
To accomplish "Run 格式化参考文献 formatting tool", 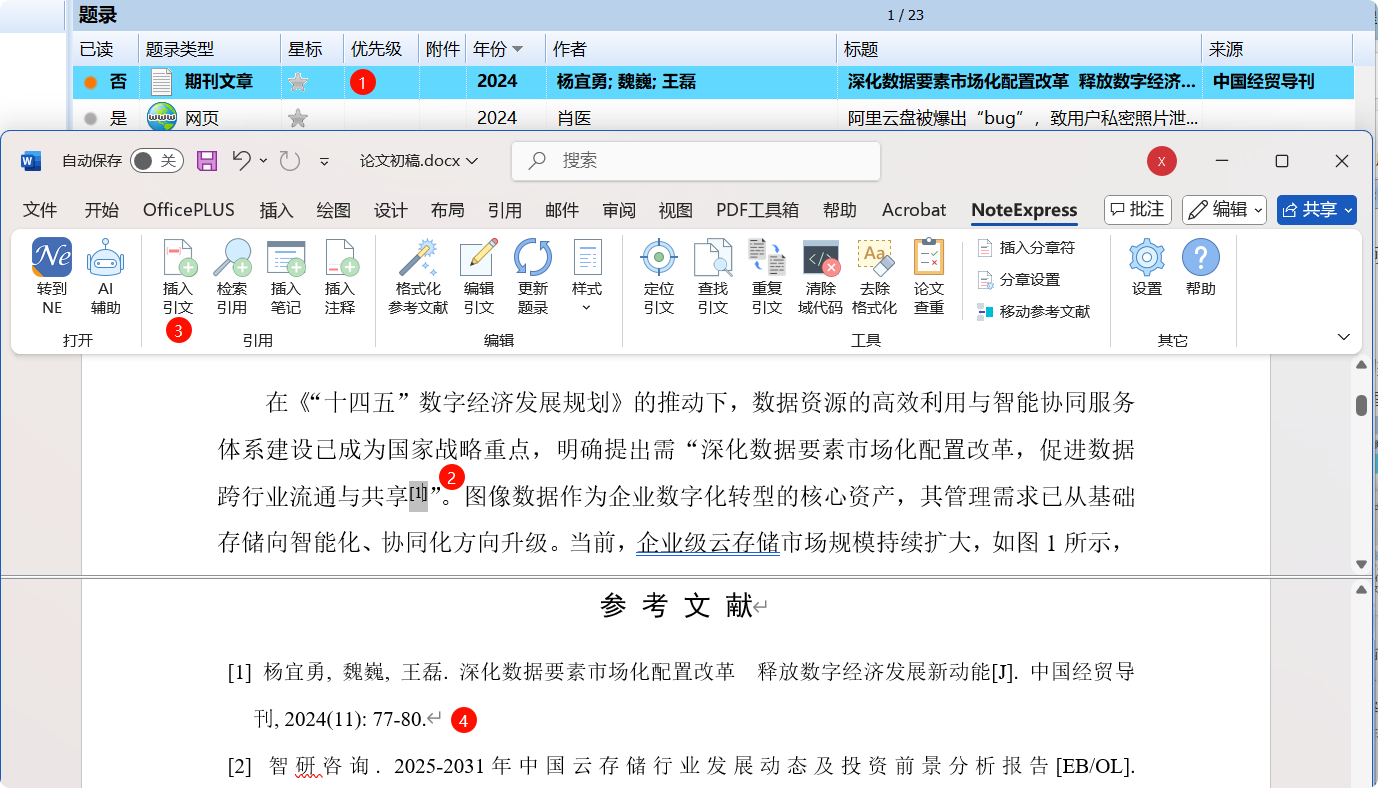I will pos(418,277).
